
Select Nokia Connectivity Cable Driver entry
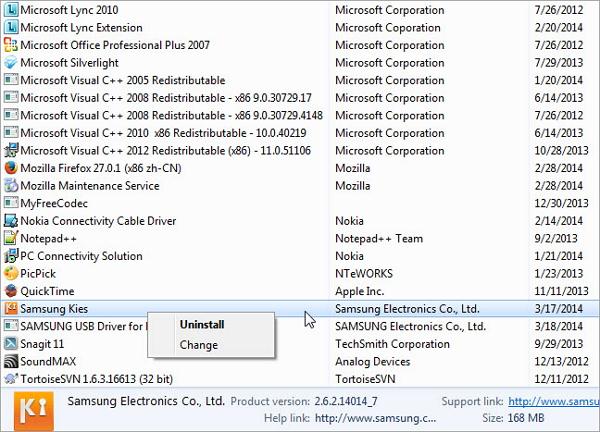point(98,221)
